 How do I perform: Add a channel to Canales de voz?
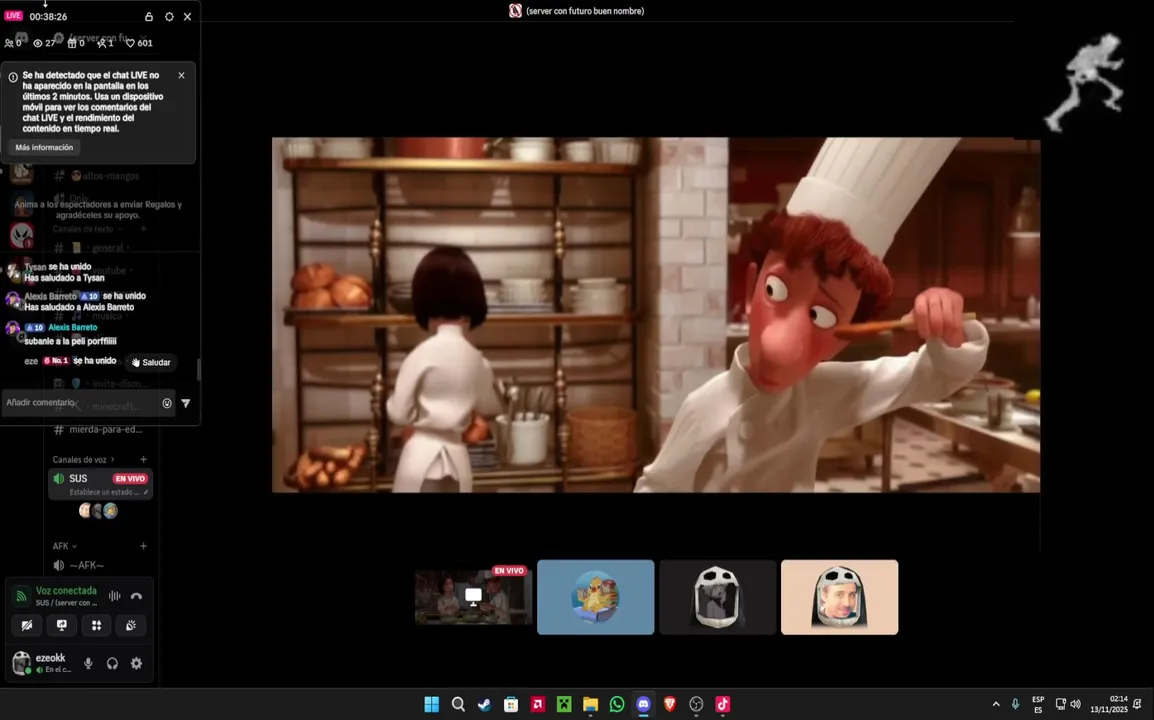tap(144, 459)
